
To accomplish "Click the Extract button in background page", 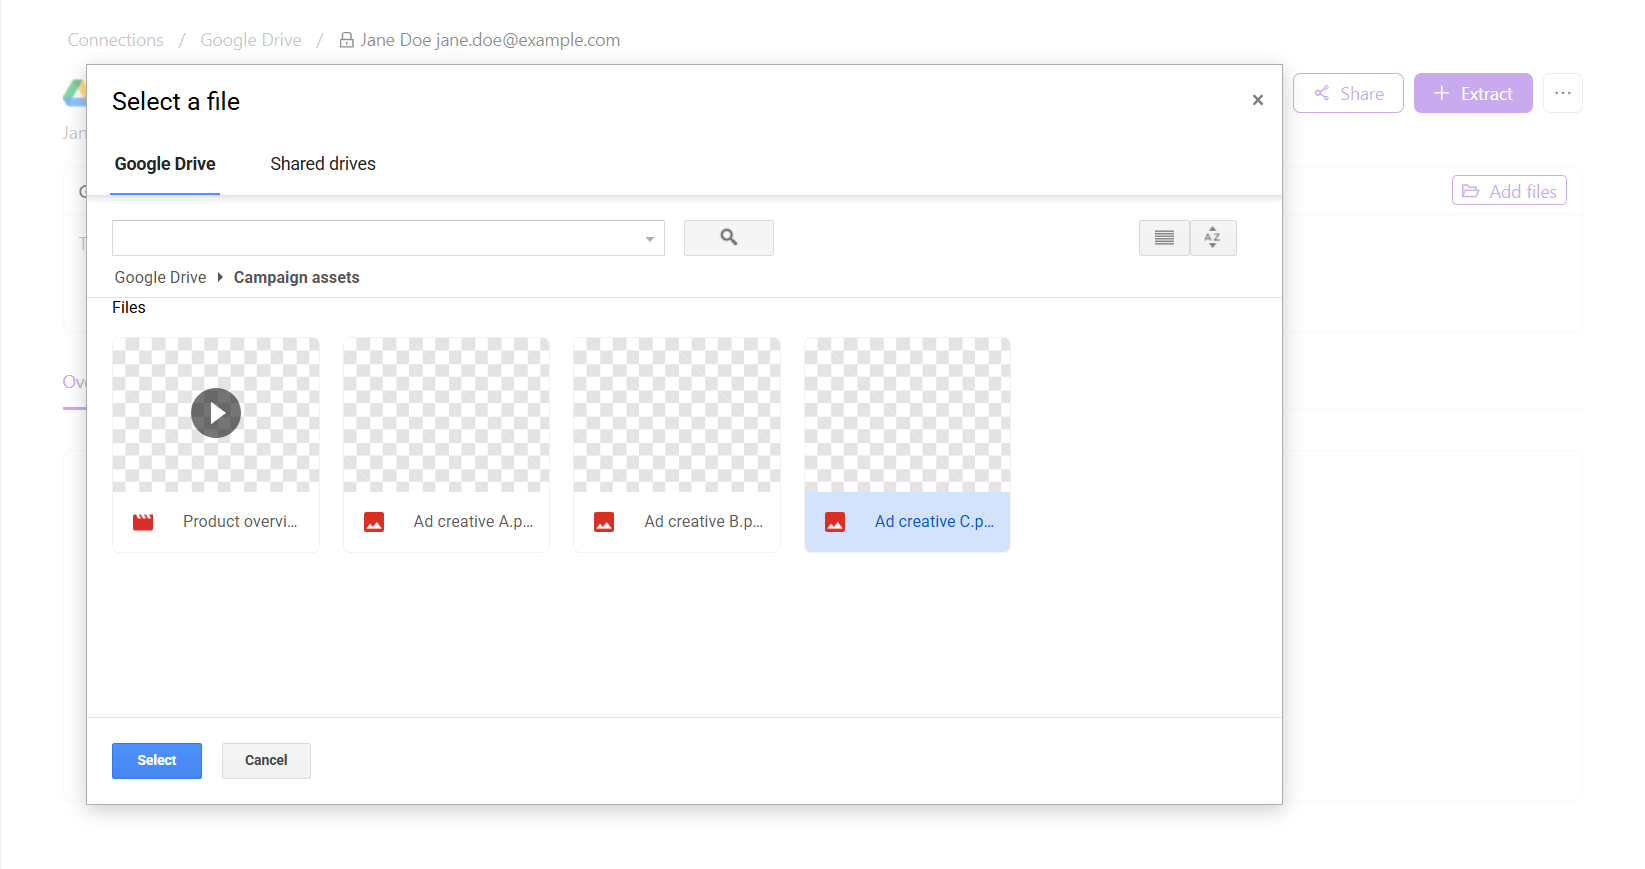I will (x=1473, y=93).
